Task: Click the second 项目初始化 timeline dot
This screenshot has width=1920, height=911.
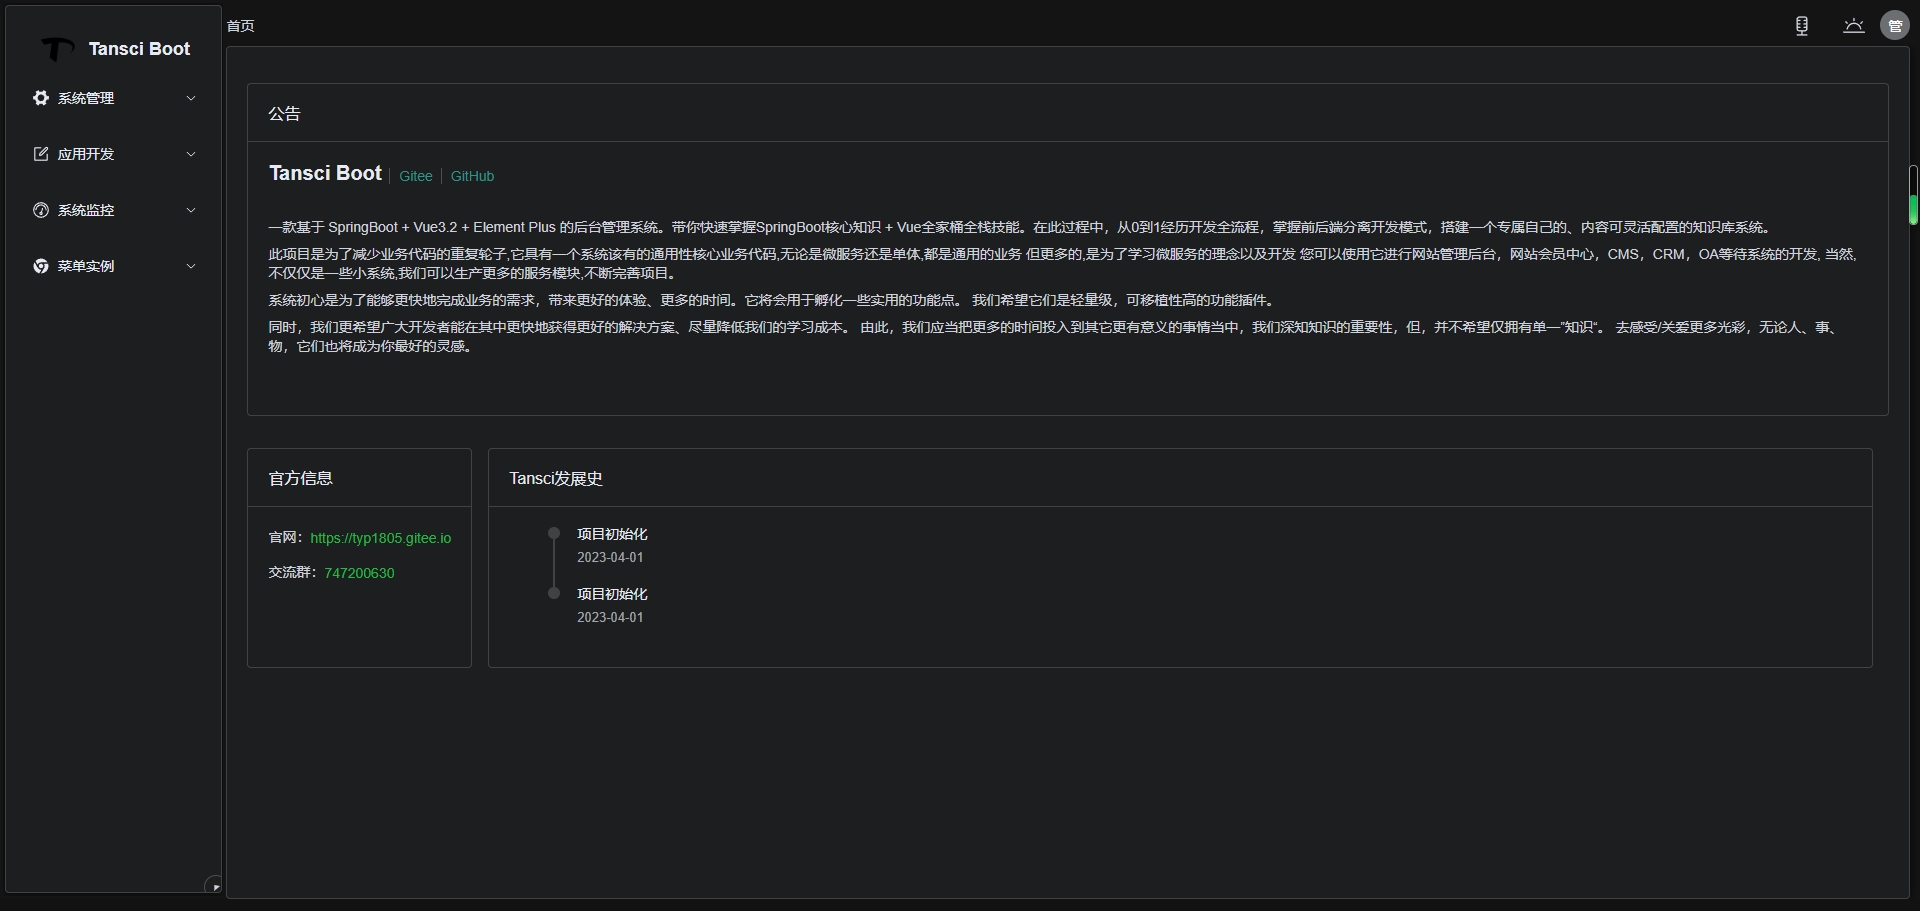Action: click(x=554, y=593)
